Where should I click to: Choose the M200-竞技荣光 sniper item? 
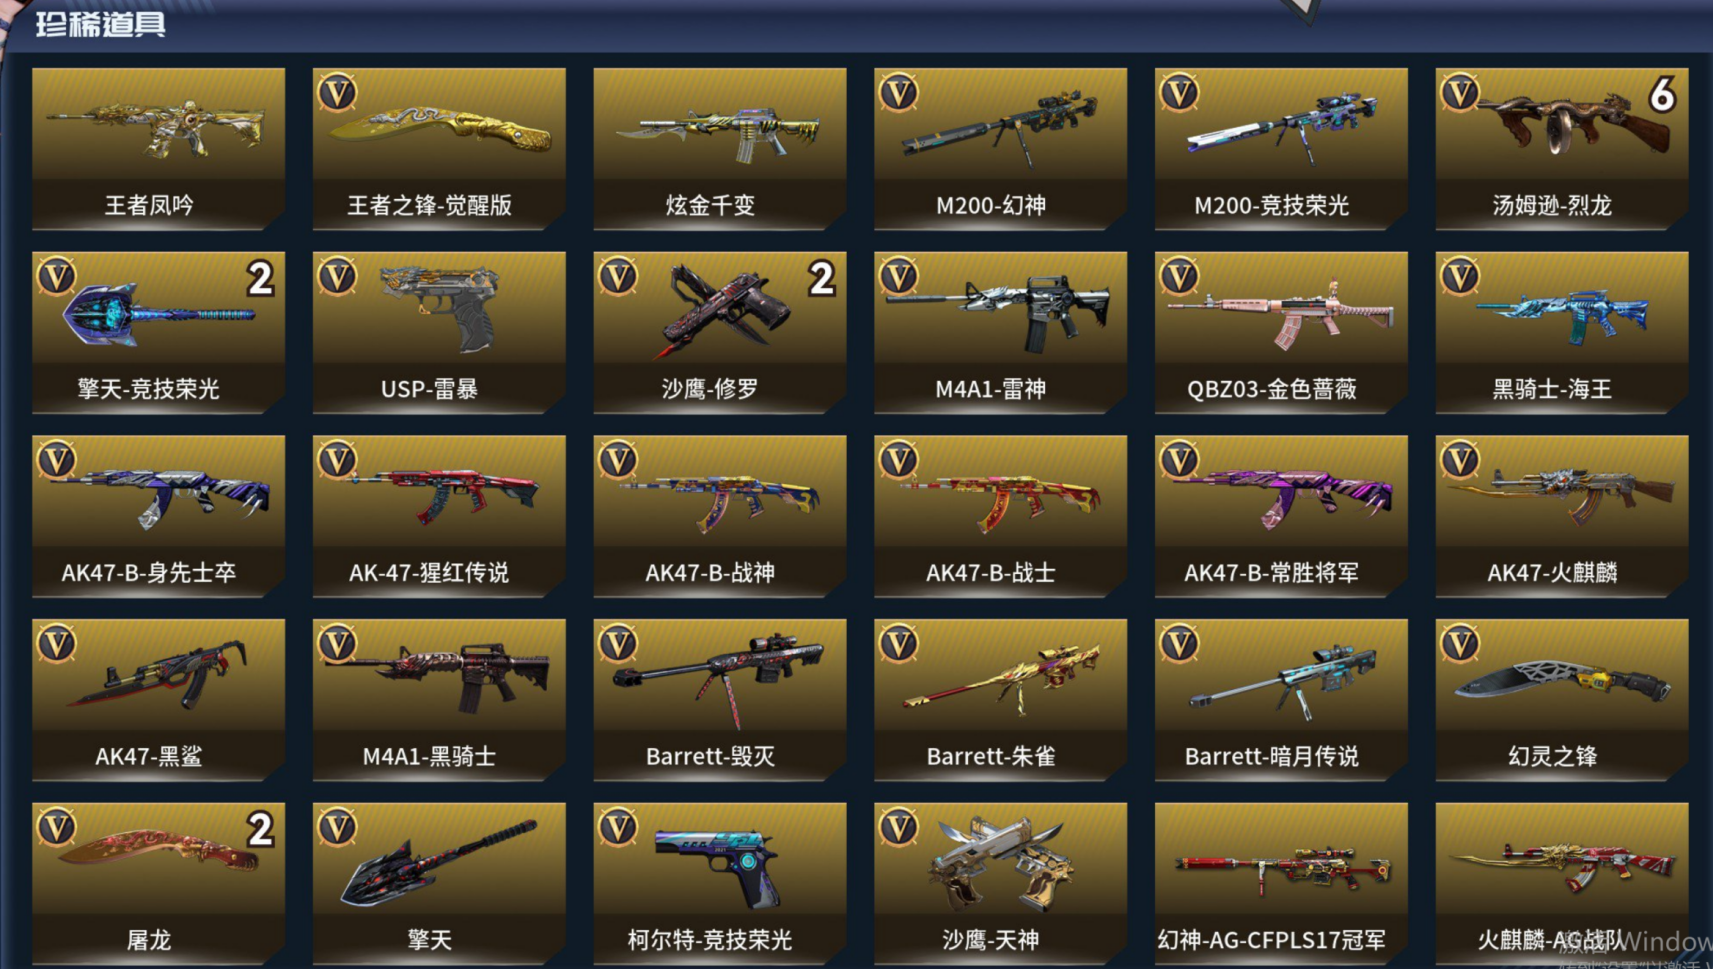click(1281, 149)
